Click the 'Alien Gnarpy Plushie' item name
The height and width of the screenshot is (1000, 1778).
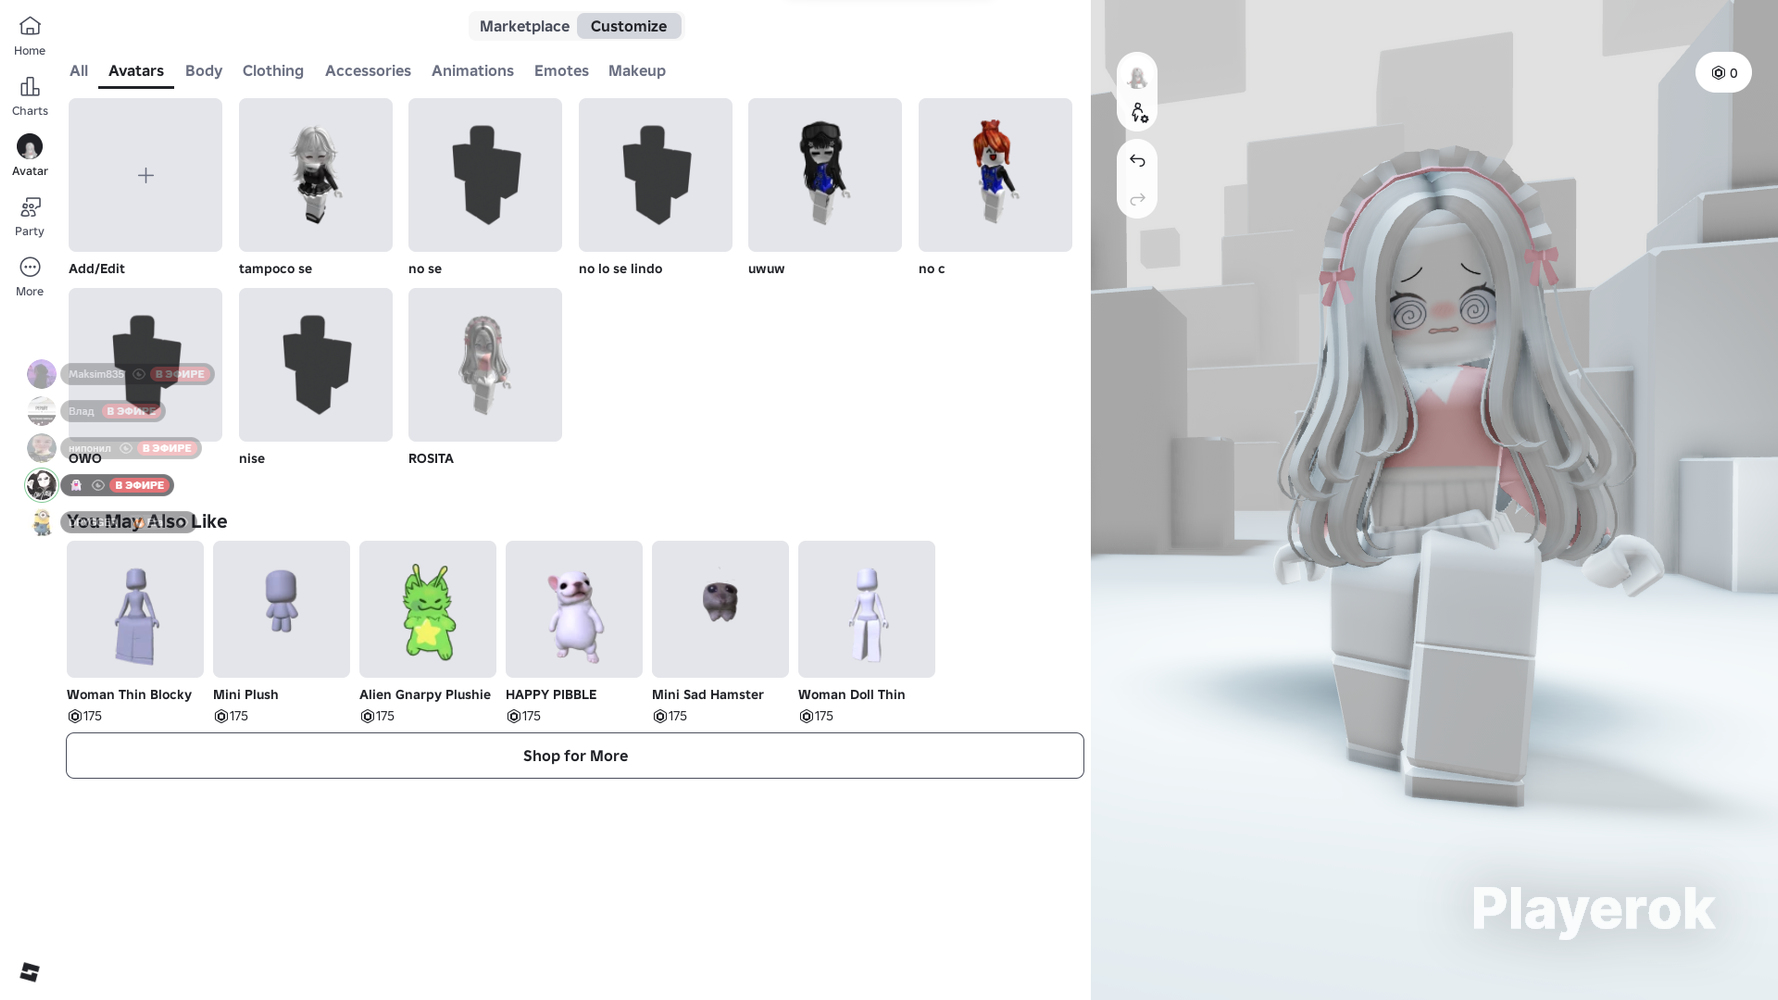click(425, 695)
